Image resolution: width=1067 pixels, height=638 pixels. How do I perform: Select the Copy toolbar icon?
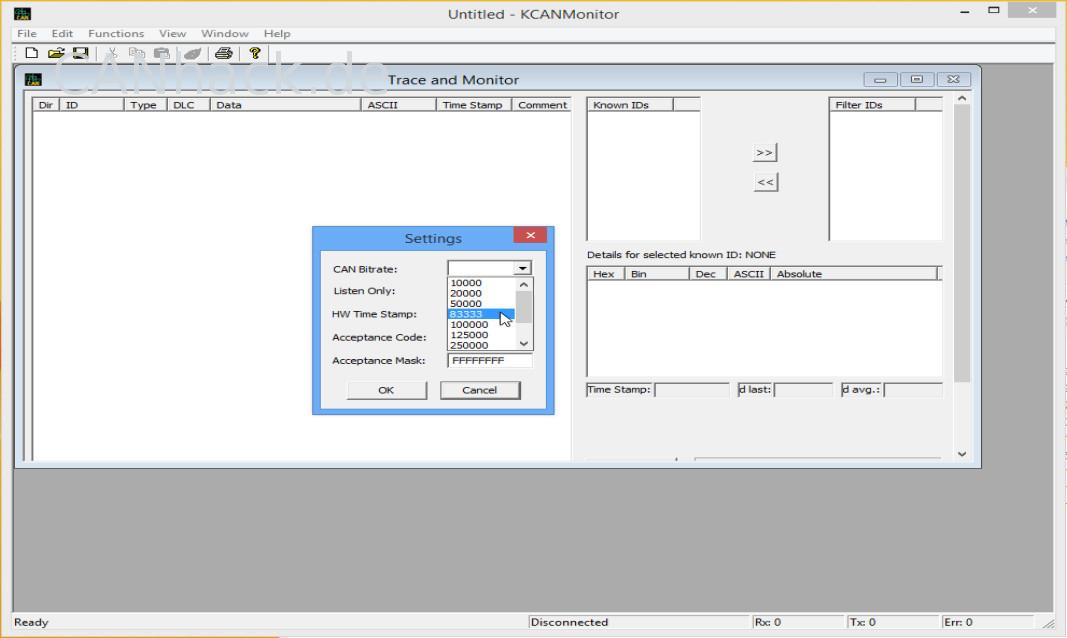137,53
